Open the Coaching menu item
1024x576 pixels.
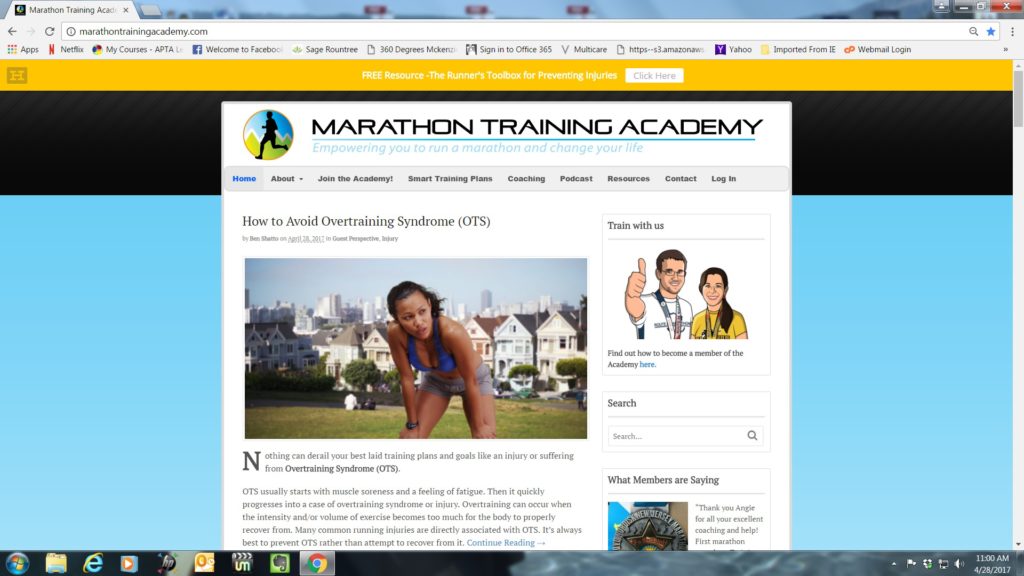coord(526,178)
